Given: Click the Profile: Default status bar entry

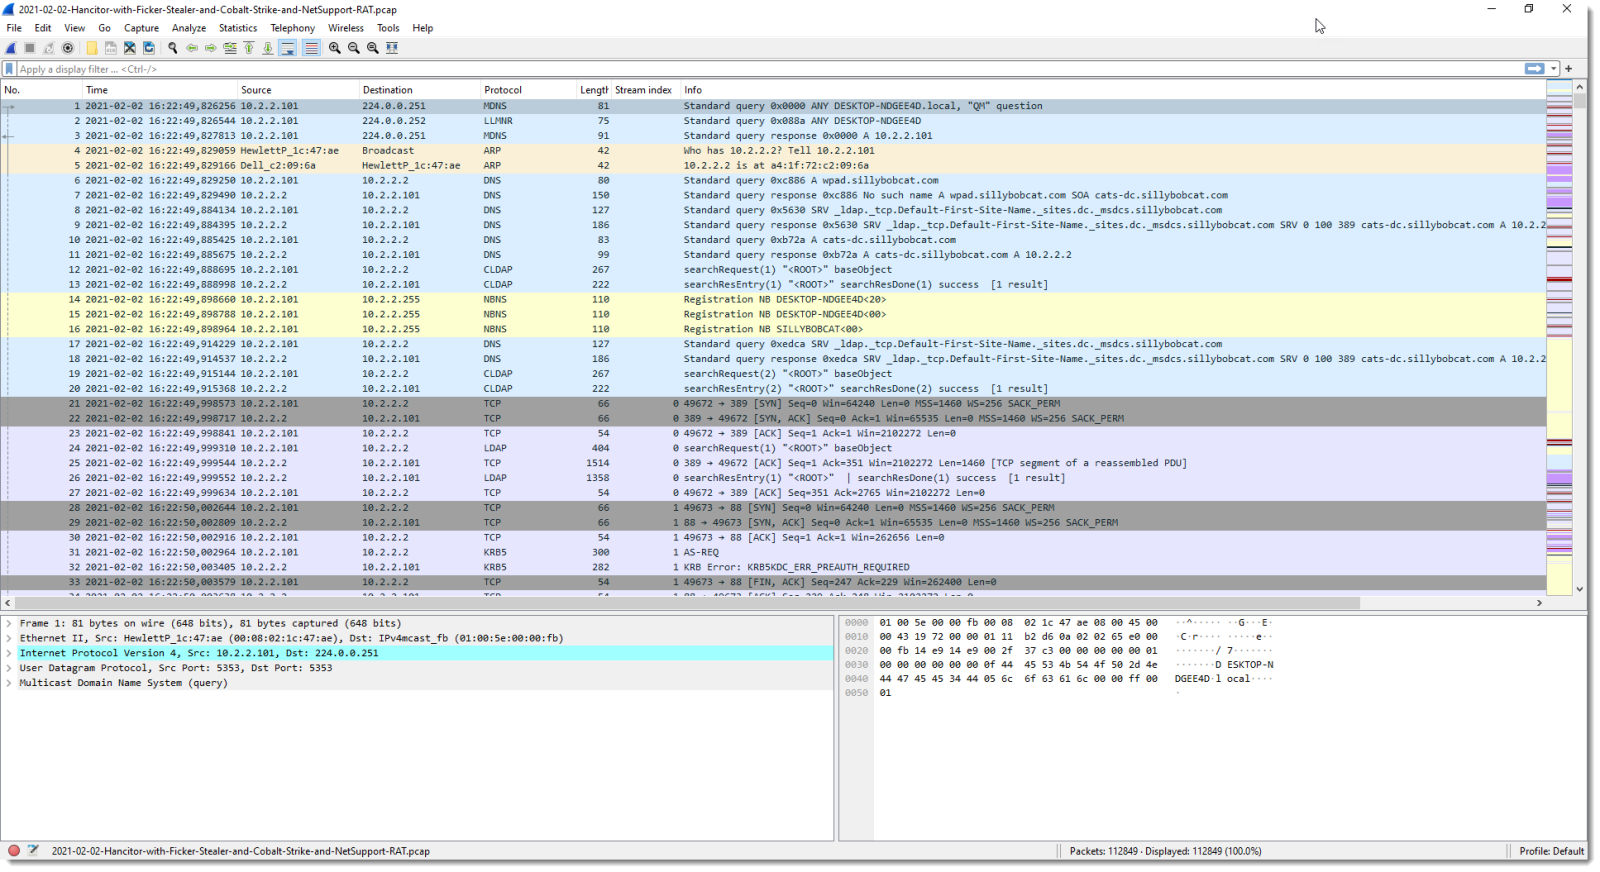Looking at the screenshot, I should tap(1551, 851).
